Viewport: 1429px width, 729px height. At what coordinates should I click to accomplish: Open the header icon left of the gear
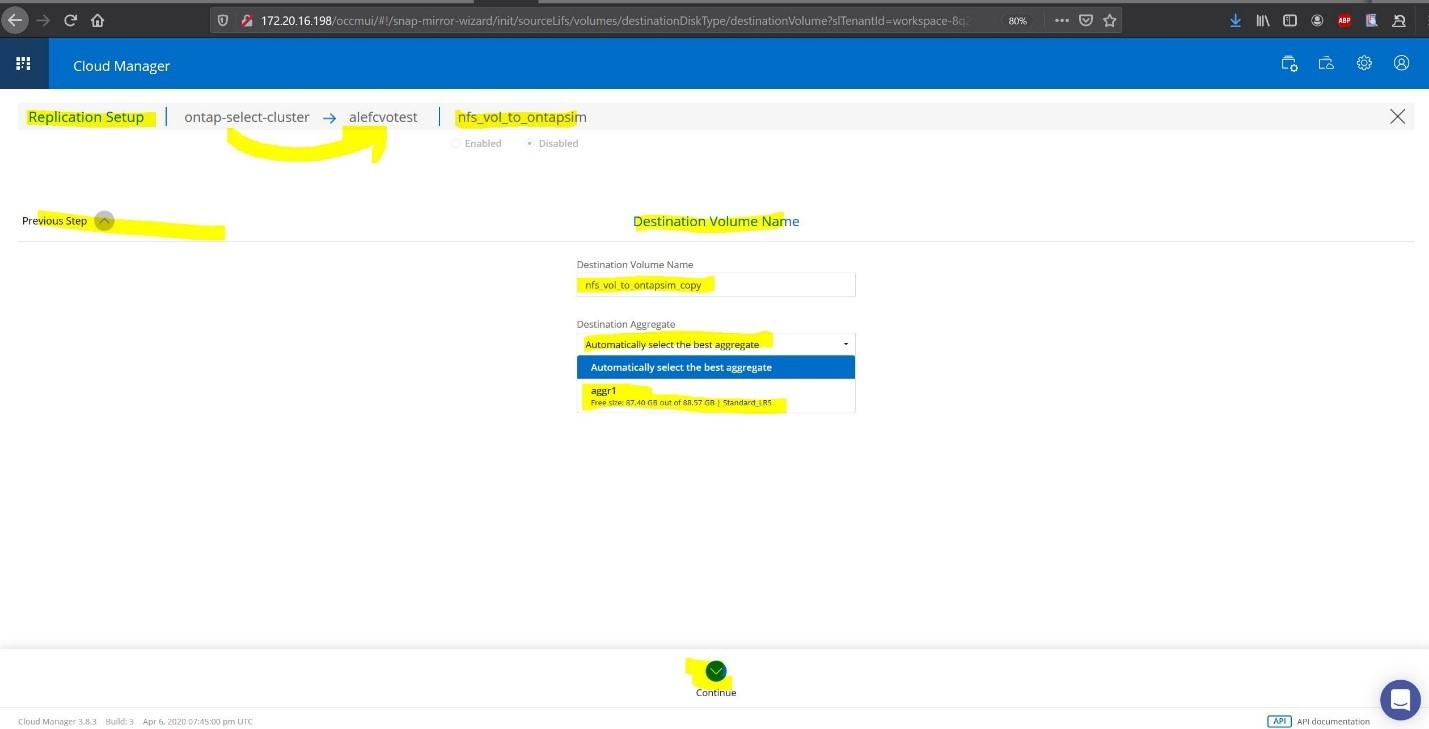[x=1326, y=63]
